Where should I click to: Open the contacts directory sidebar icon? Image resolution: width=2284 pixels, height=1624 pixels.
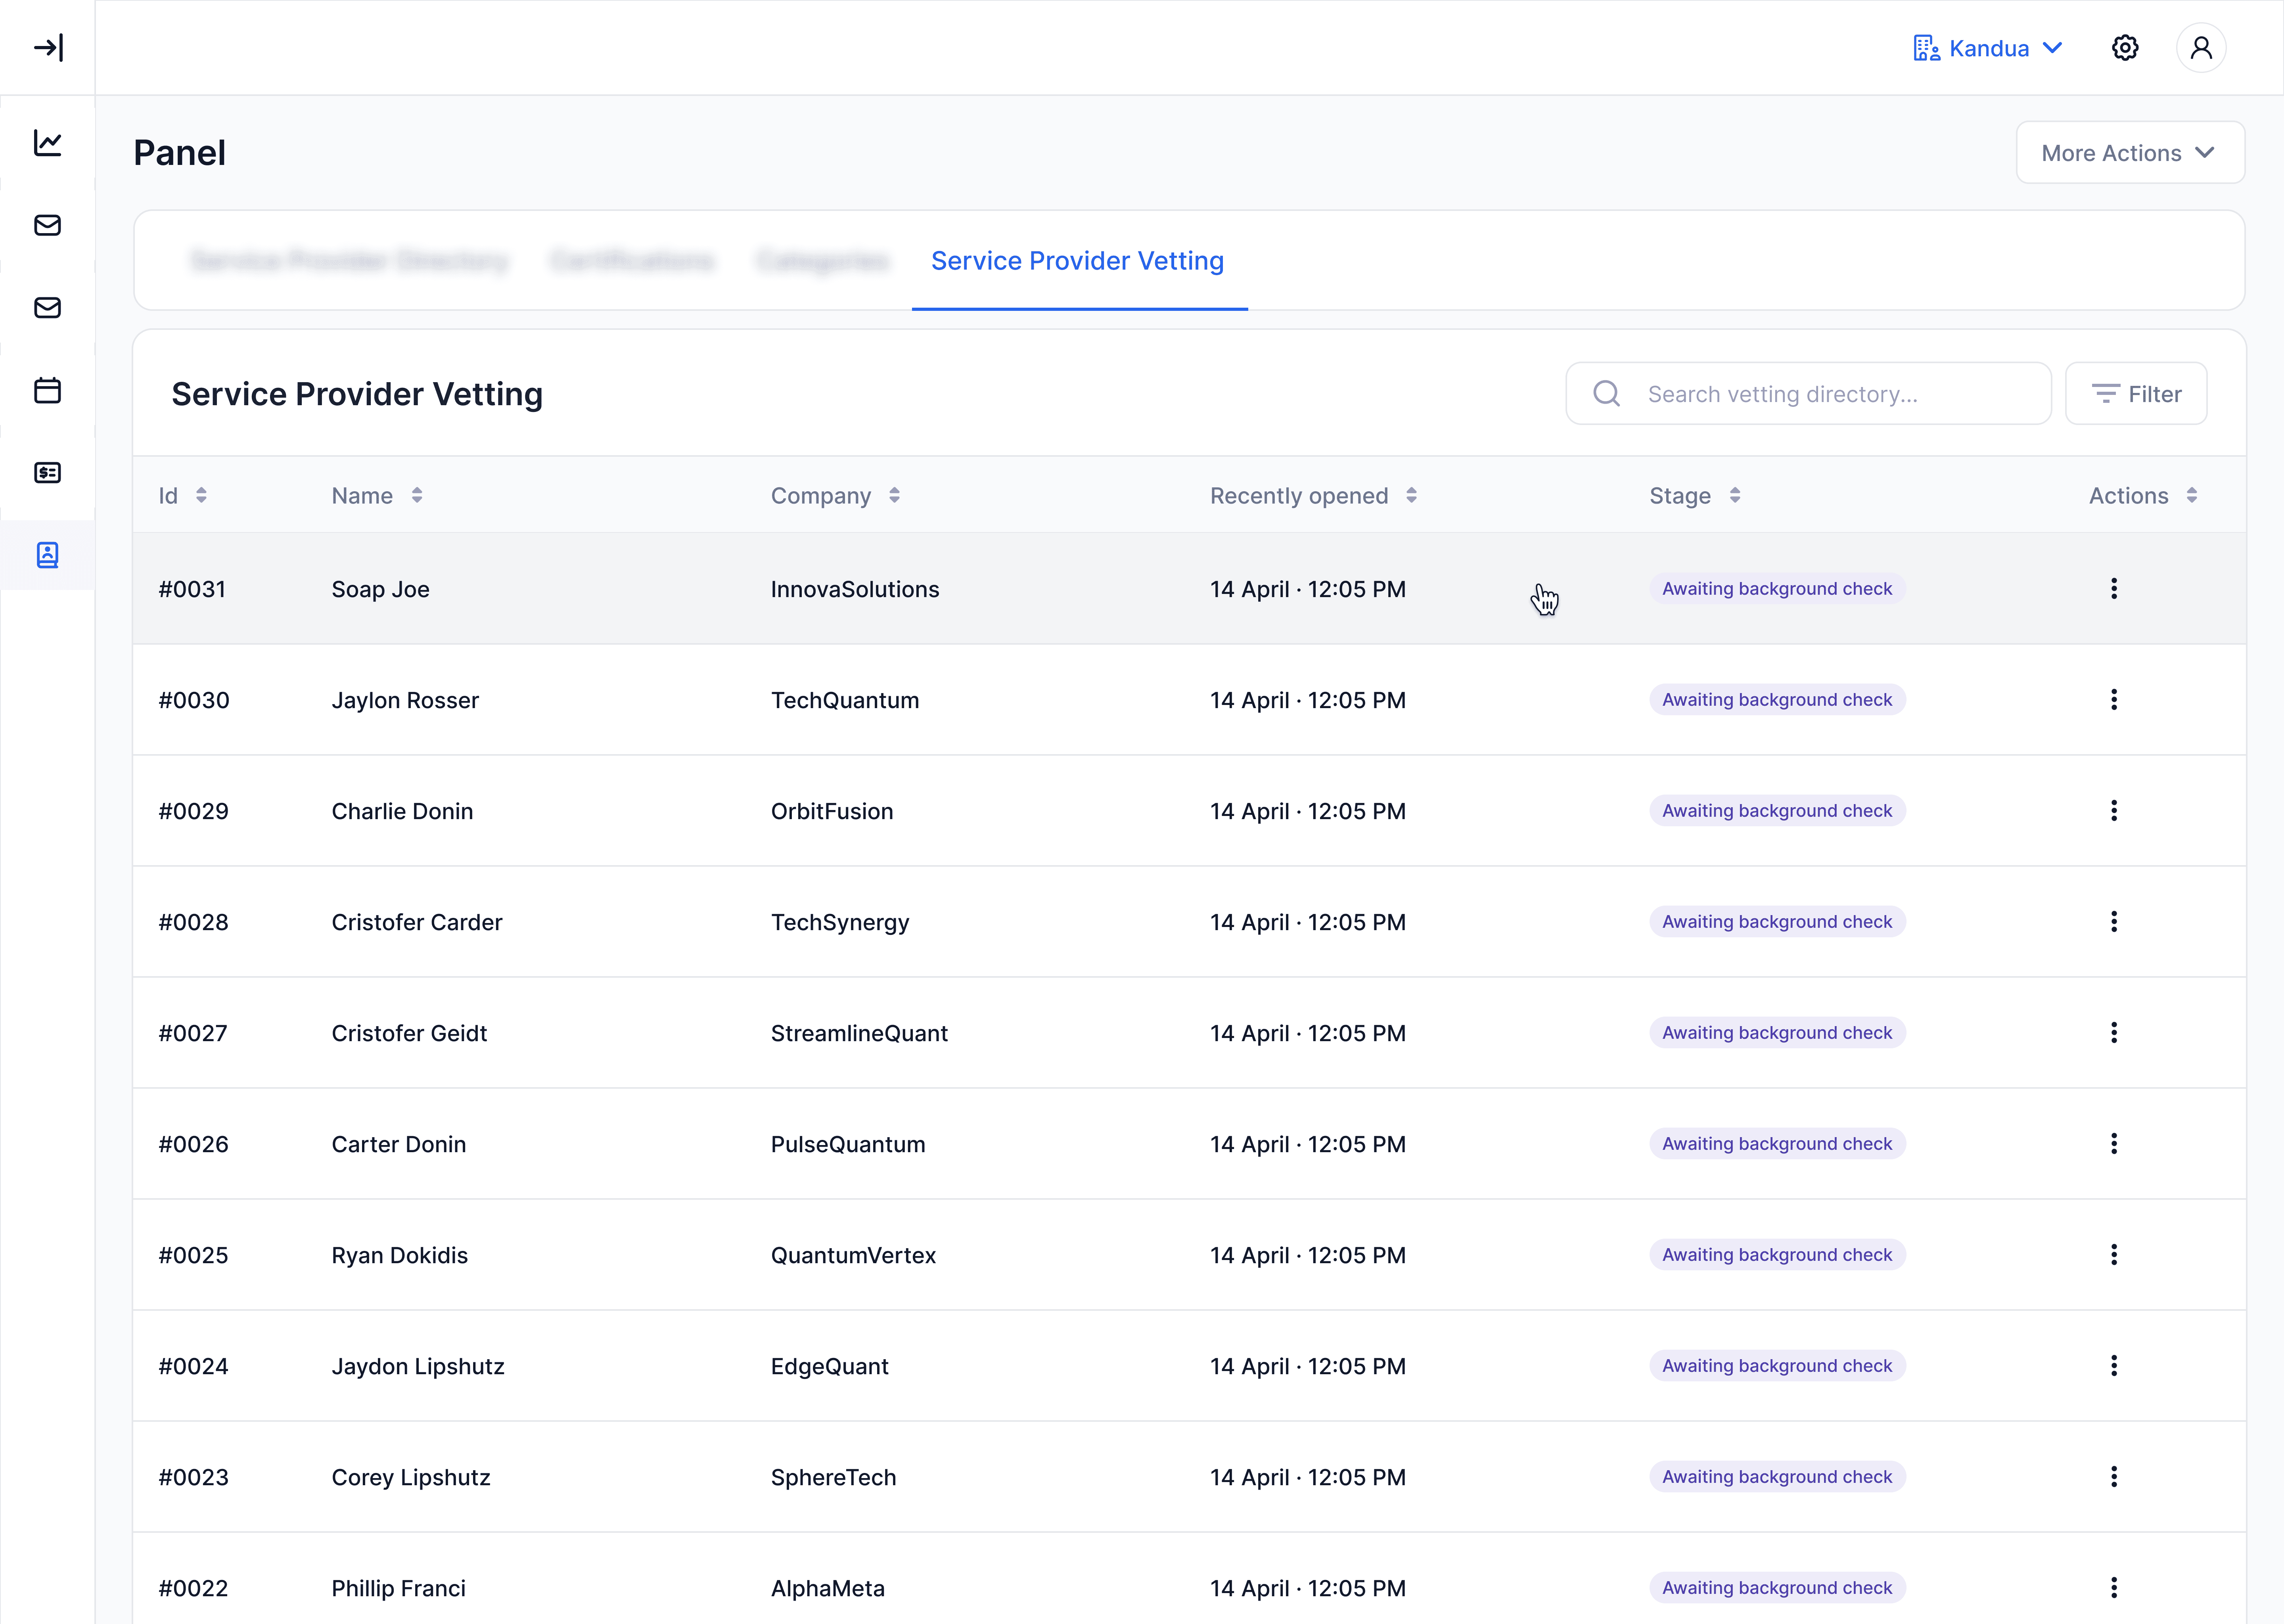pos(48,555)
